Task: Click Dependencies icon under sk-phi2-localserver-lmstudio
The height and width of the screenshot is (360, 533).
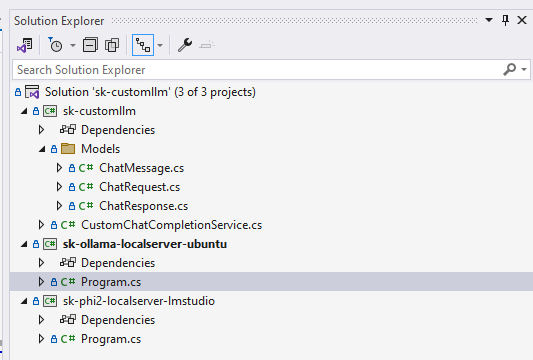Action: tap(68, 320)
